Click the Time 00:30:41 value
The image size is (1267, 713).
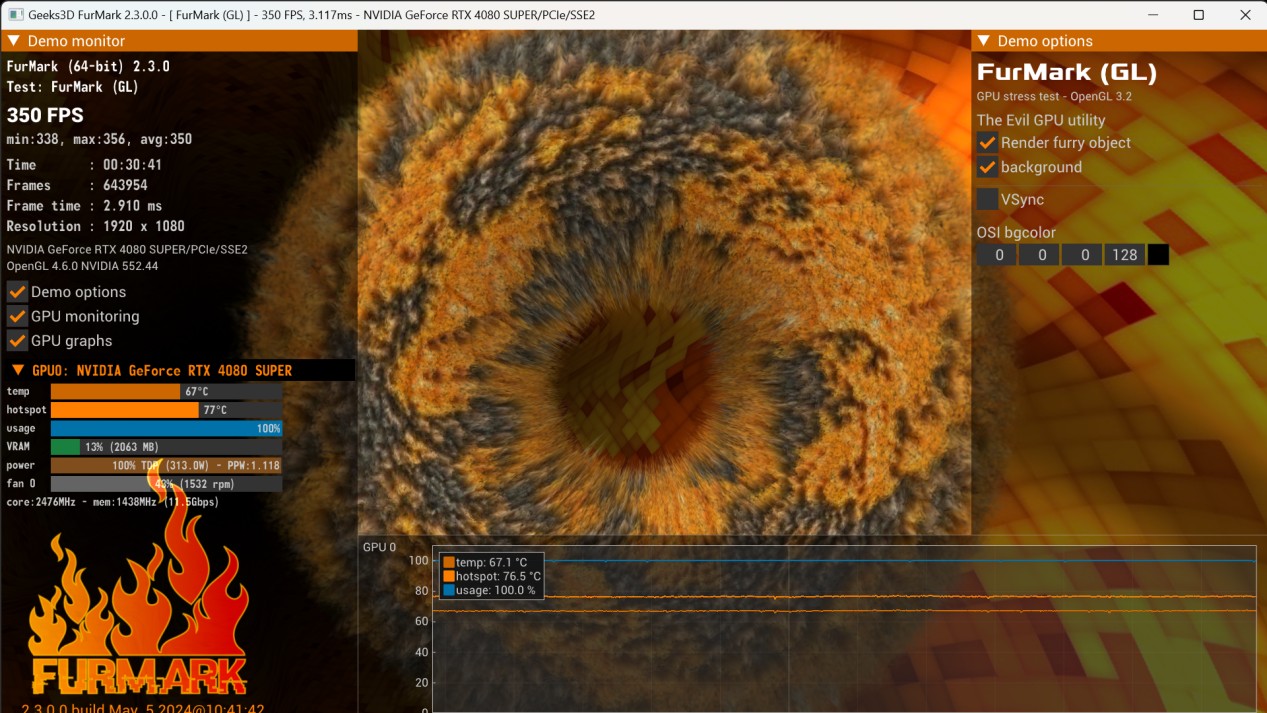[133, 165]
